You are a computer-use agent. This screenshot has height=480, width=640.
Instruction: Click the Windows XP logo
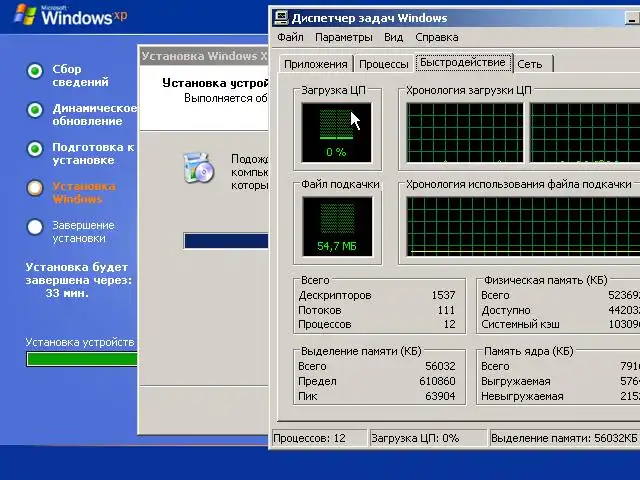[71, 16]
